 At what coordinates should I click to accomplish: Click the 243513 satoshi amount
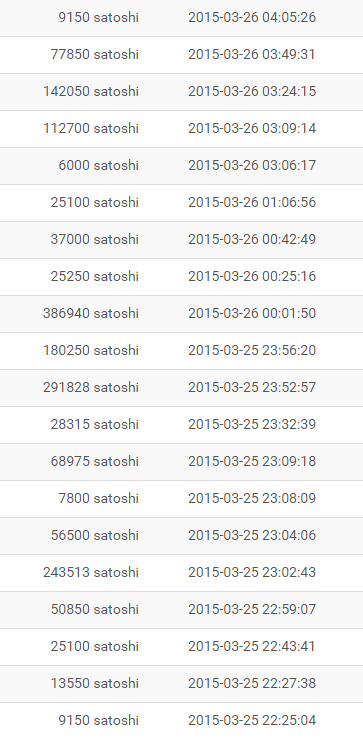pyautogui.click(x=91, y=573)
